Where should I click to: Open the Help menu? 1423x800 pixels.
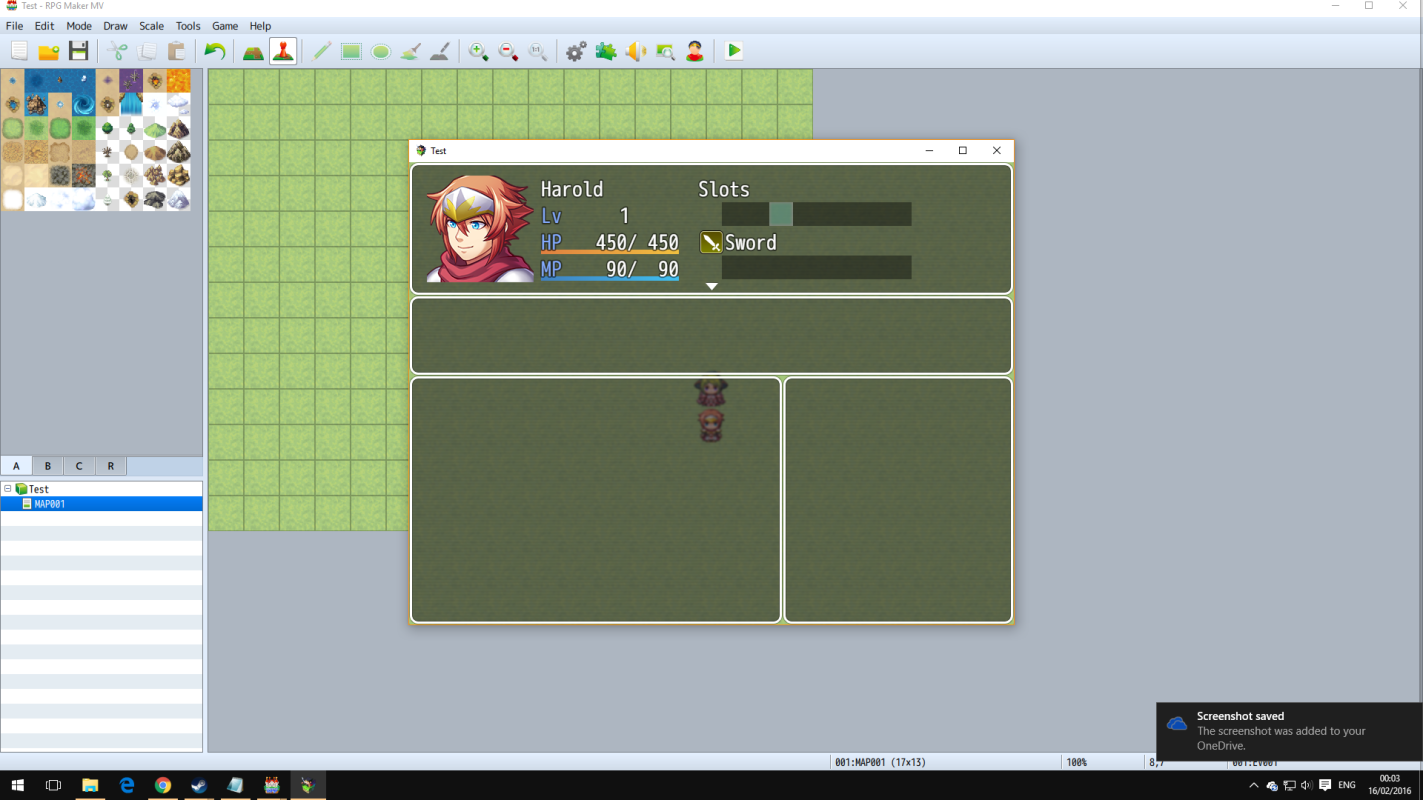pos(260,26)
